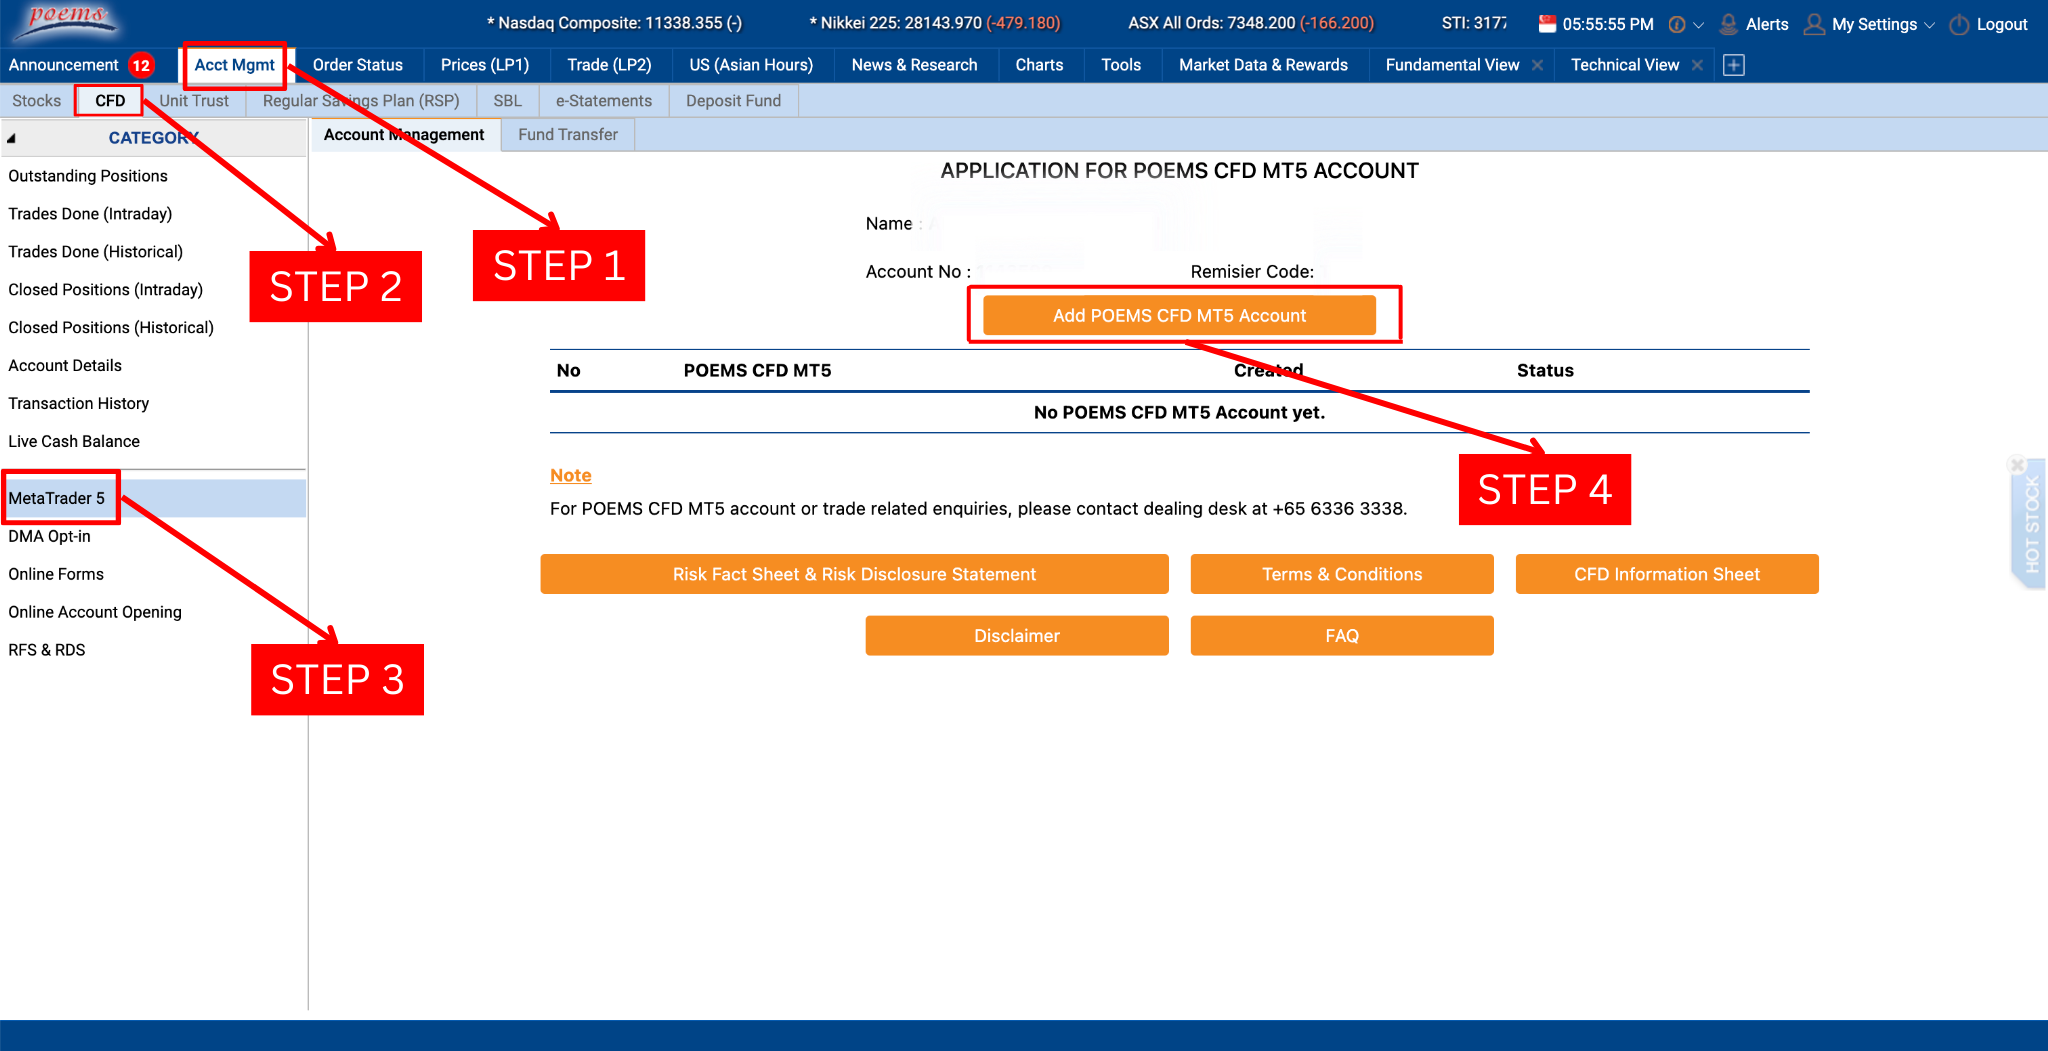The height and width of the screenshot is (1051, 2048).
Task: Open Trades Done (Historical)
Action: pyautogui.click(x=95, y=252)
